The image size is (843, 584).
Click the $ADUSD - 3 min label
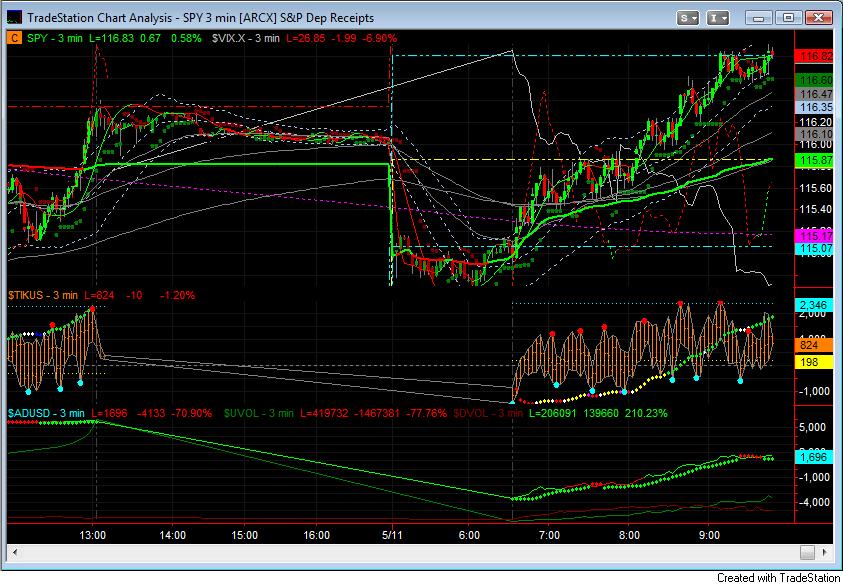[x=46, y=413]
